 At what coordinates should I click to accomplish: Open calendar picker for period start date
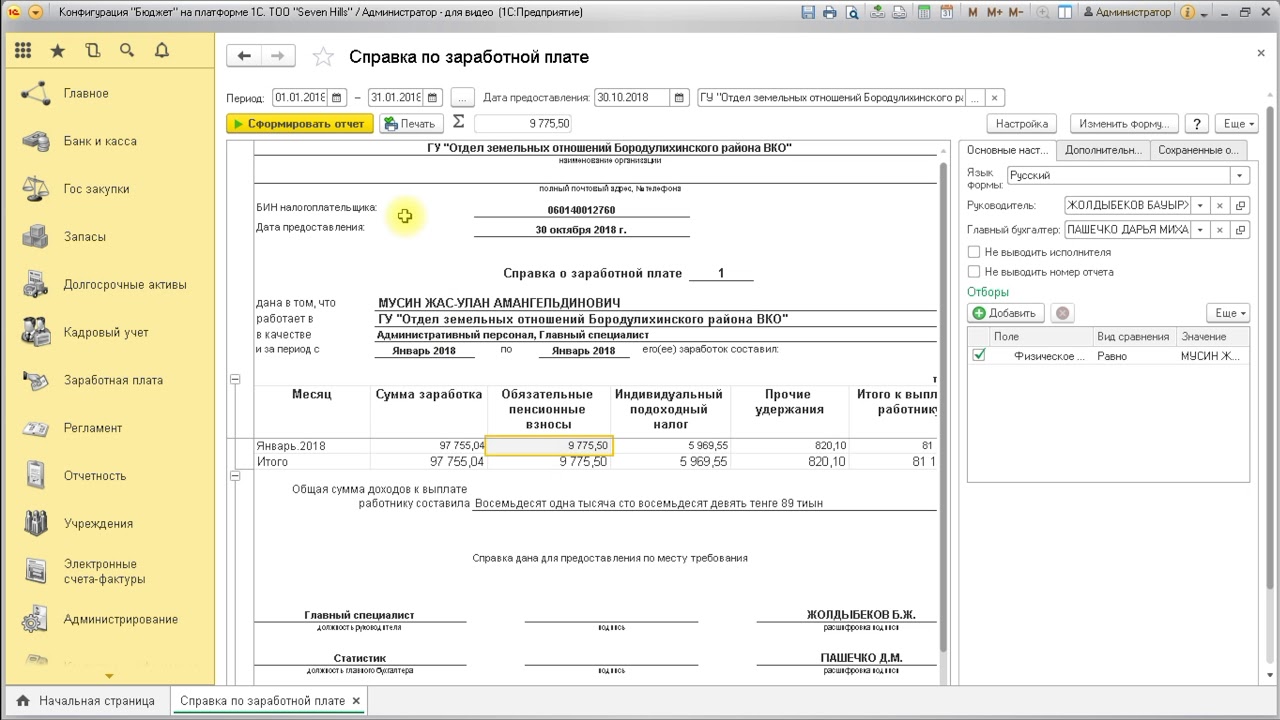point(337,98)
